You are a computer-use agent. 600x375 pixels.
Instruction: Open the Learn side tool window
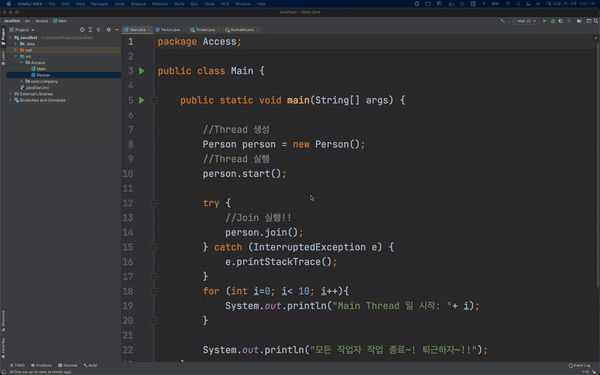[x=3, y=58]
